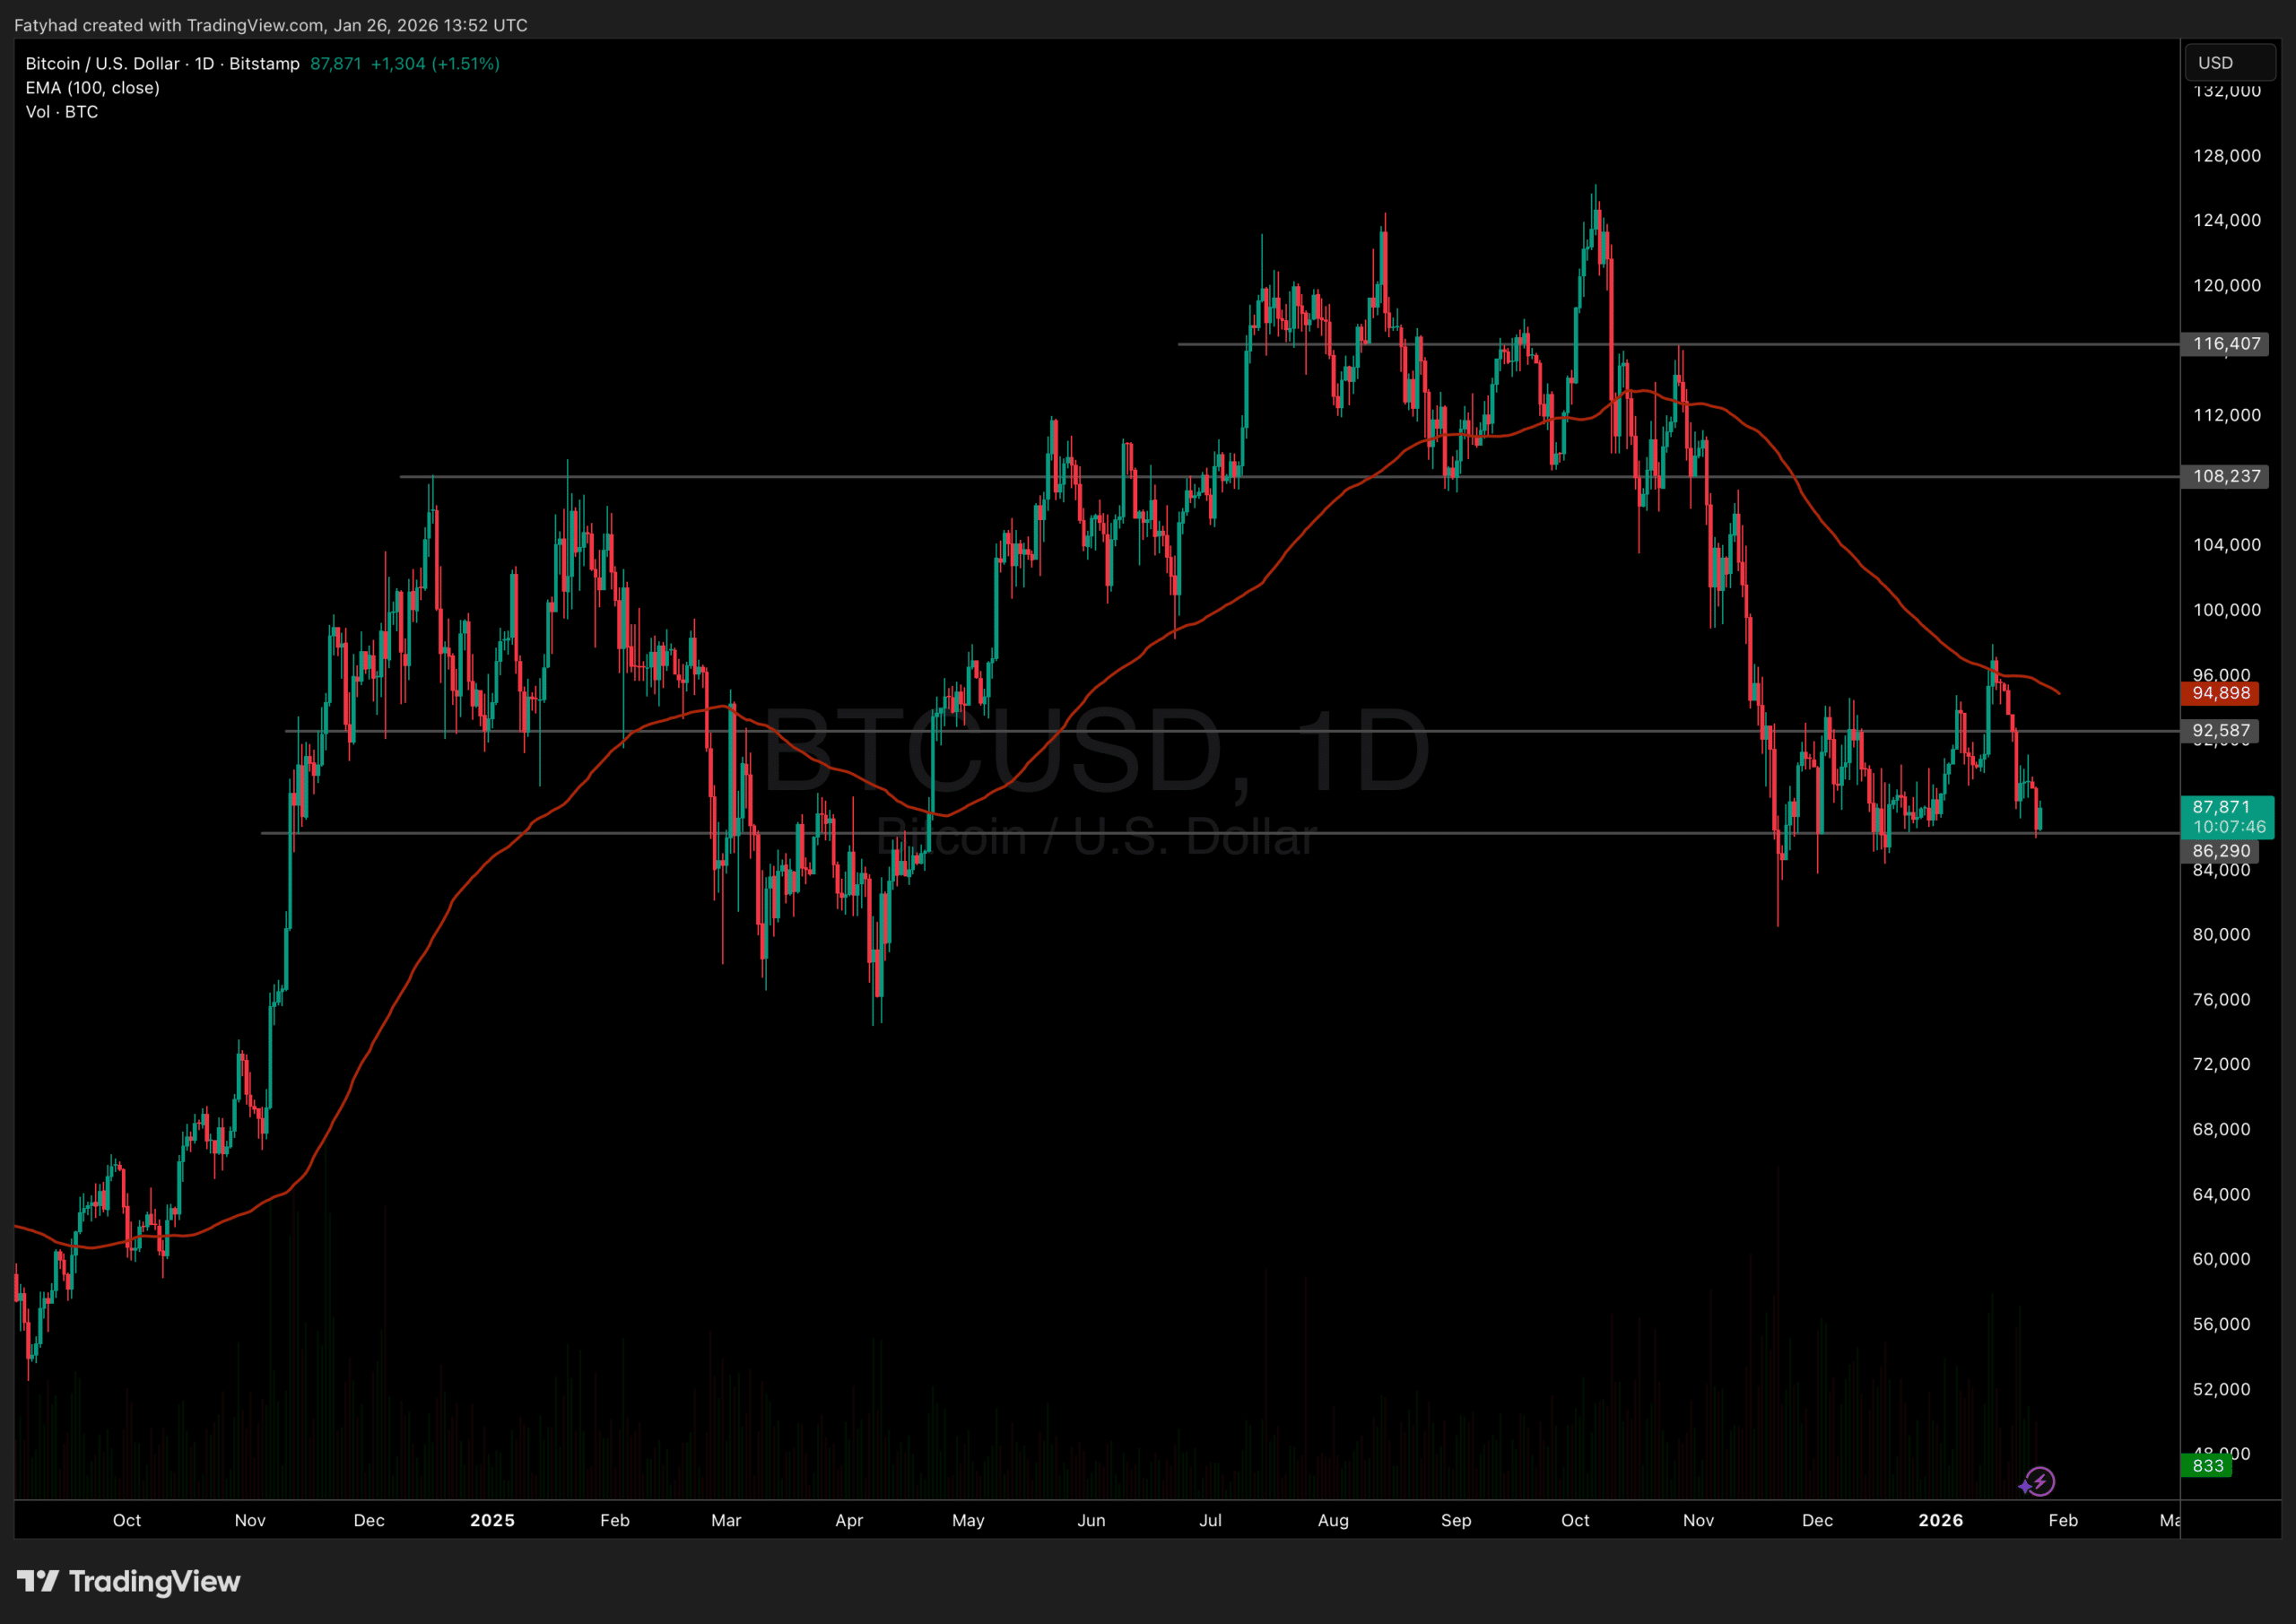2296x1624 pixels.
Task: Toggle visibility of the EMA (100, close) indicator
Action: coord(92,87)
